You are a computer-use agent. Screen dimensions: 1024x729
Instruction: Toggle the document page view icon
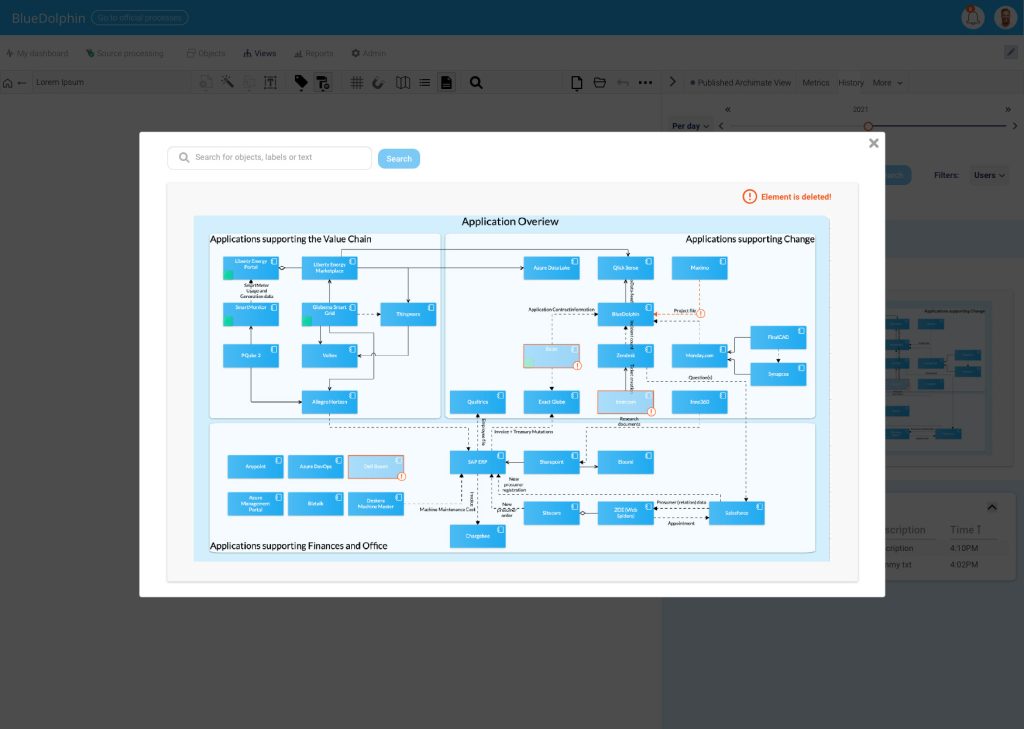point(446,83)
